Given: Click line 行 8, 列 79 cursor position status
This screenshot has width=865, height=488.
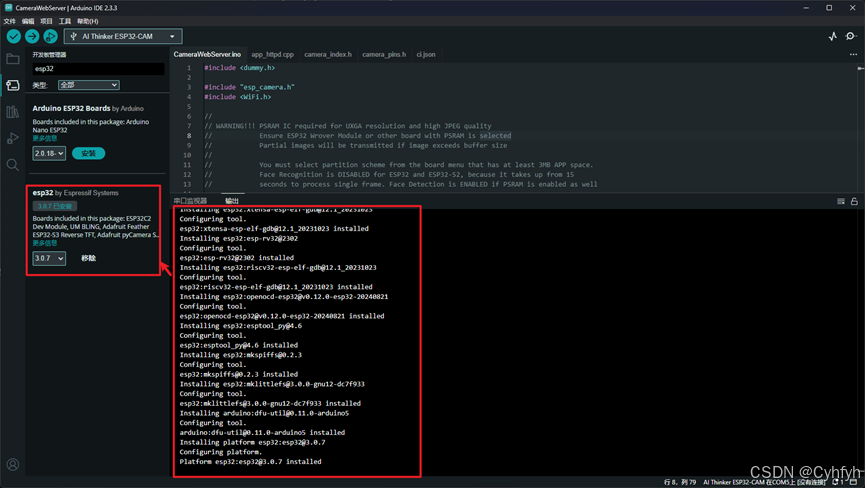Looking at the screenshot, I should pyautogui.click(x=680, y=482).
